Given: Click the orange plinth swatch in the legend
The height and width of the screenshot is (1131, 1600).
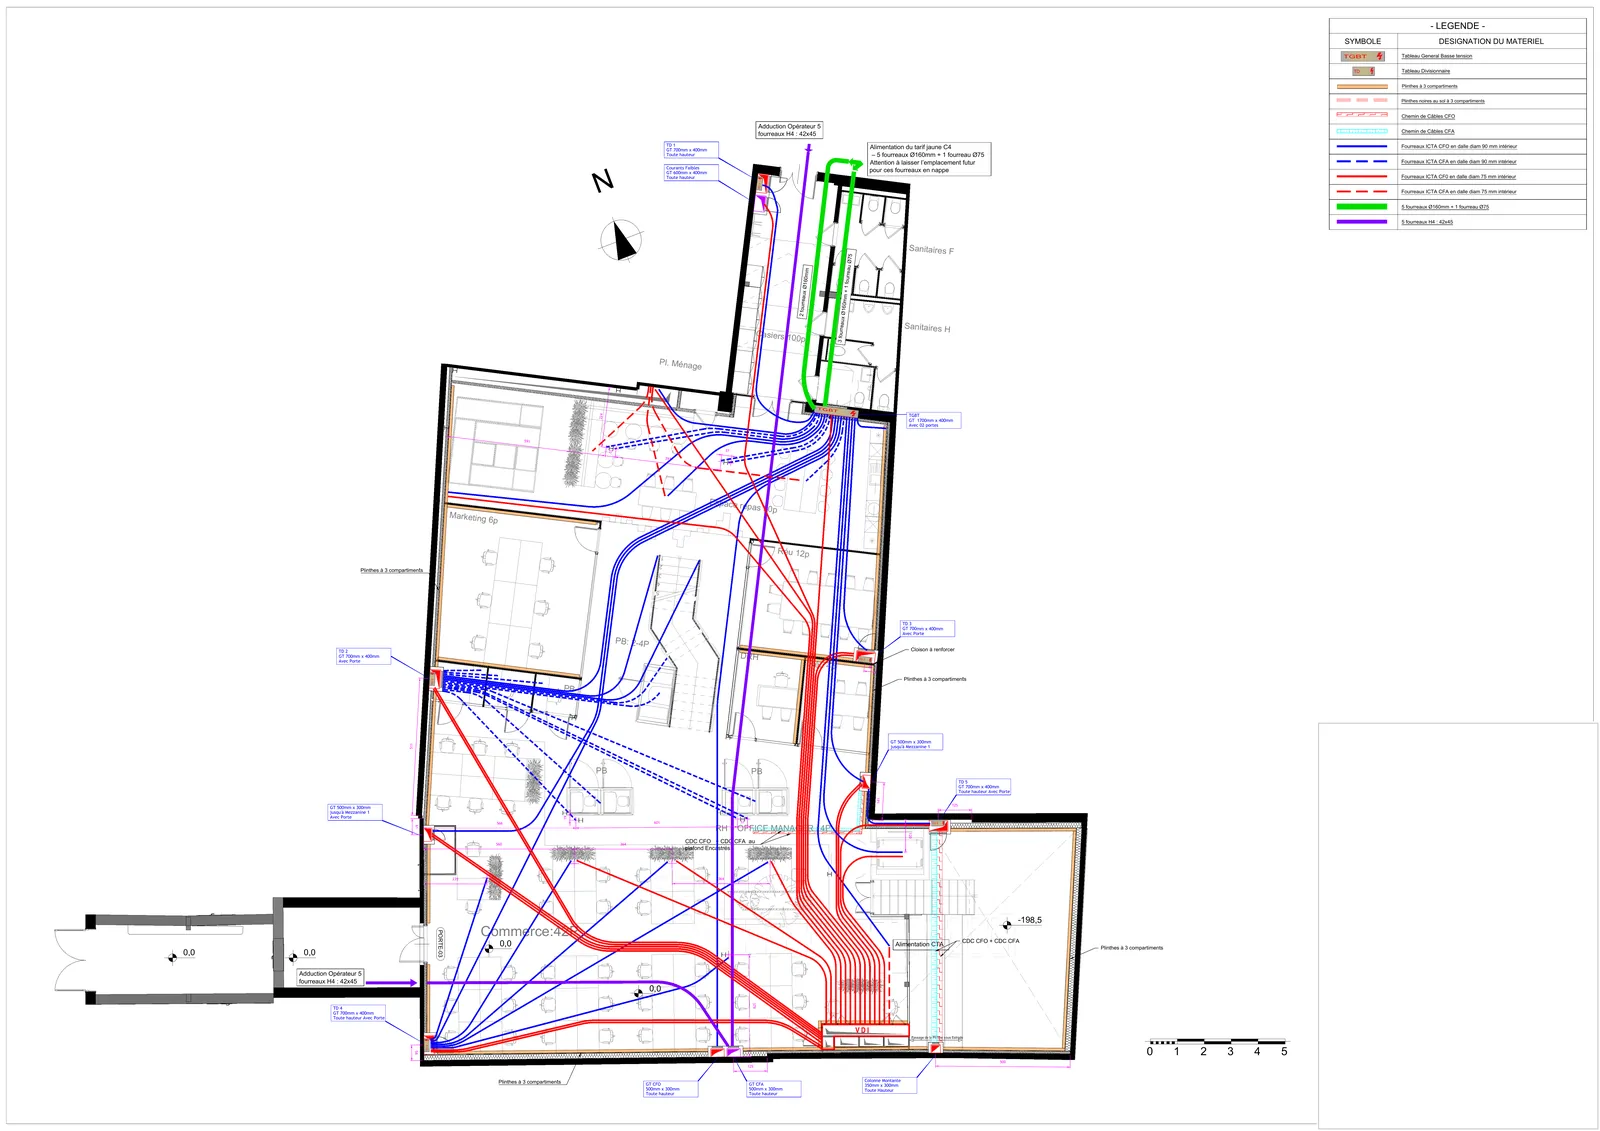Looking at the screenshot, I should pyautogui.click(x=1363, y=86).
